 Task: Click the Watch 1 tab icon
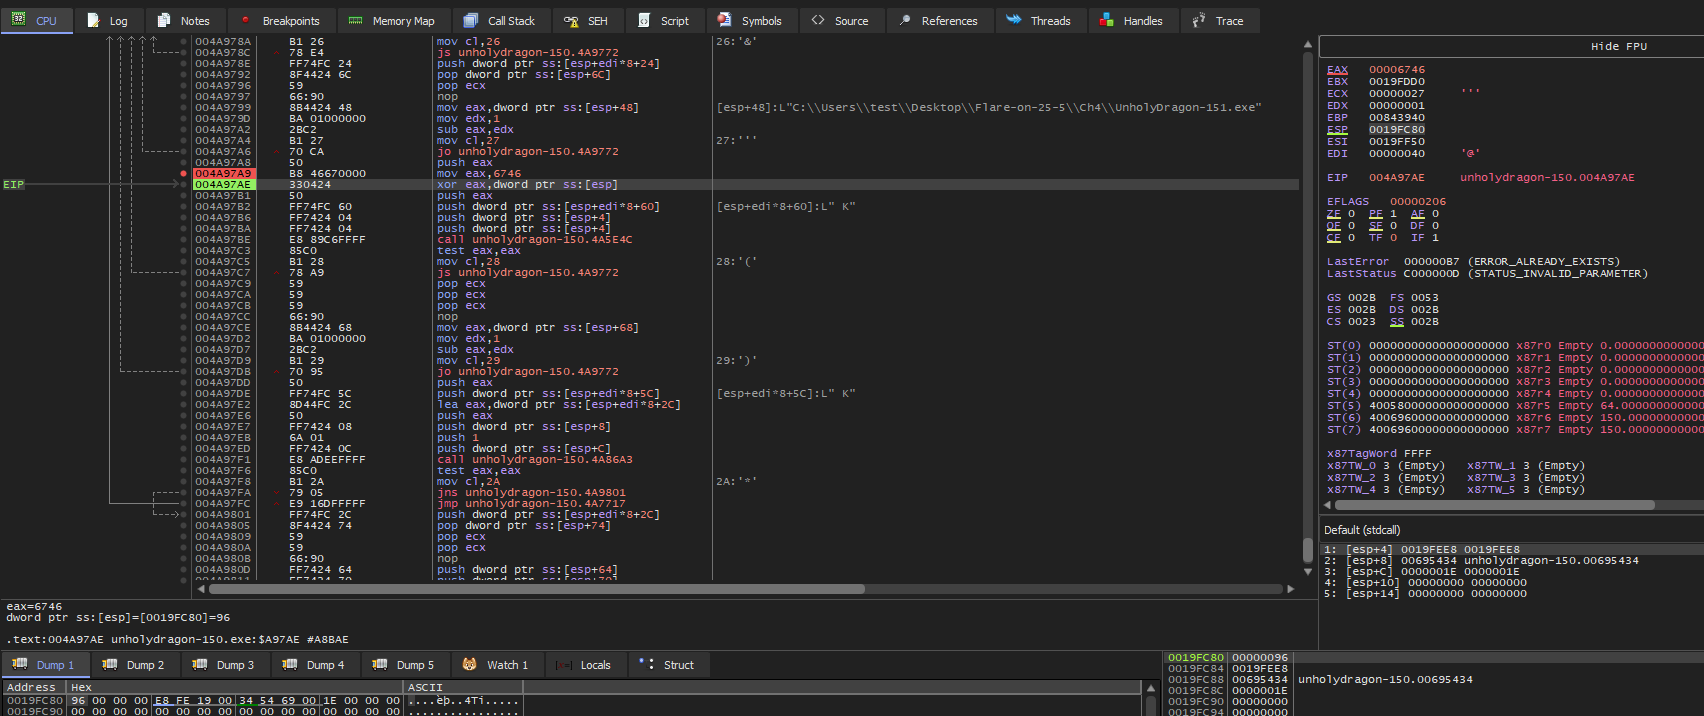coord(470,665)
